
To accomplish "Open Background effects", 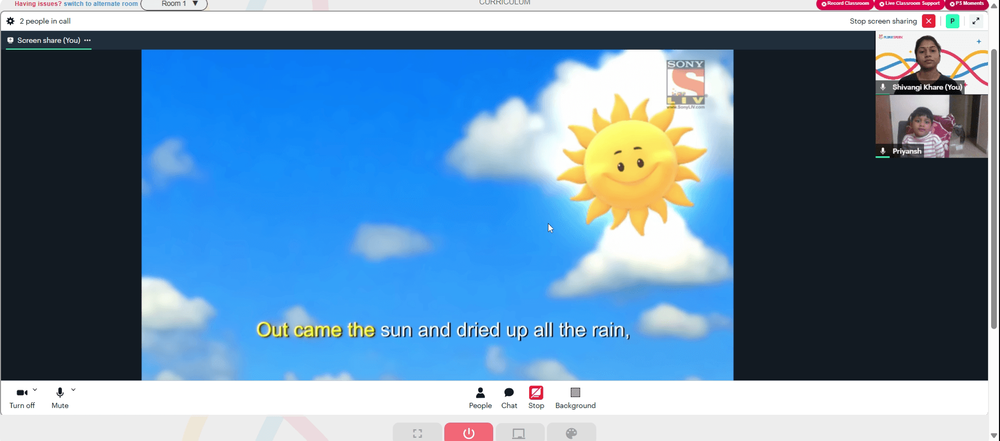I will coord(575,398).
